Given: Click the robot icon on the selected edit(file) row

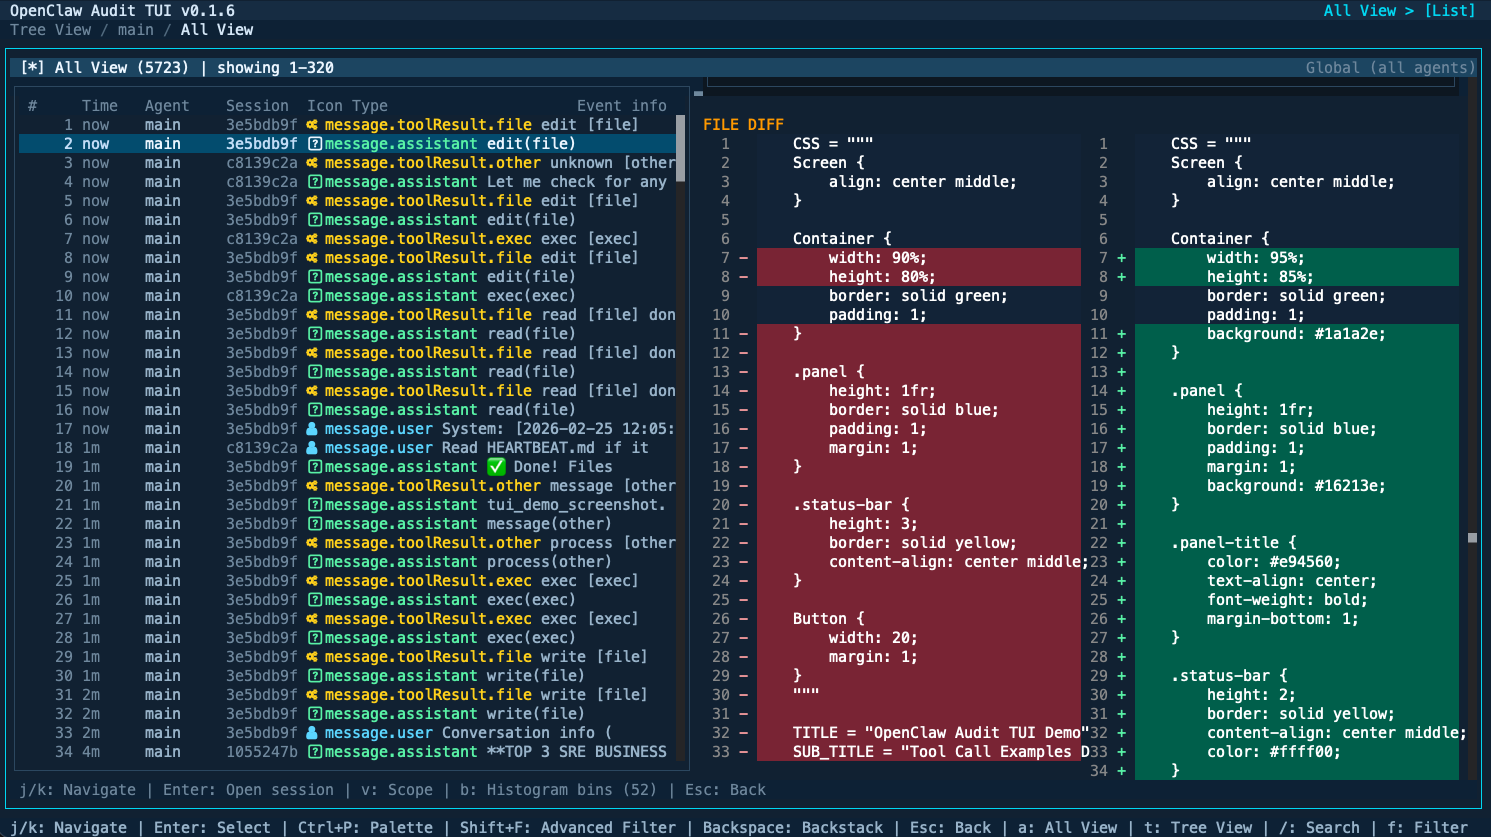Looking at the screenshot, I should point(316,143).
